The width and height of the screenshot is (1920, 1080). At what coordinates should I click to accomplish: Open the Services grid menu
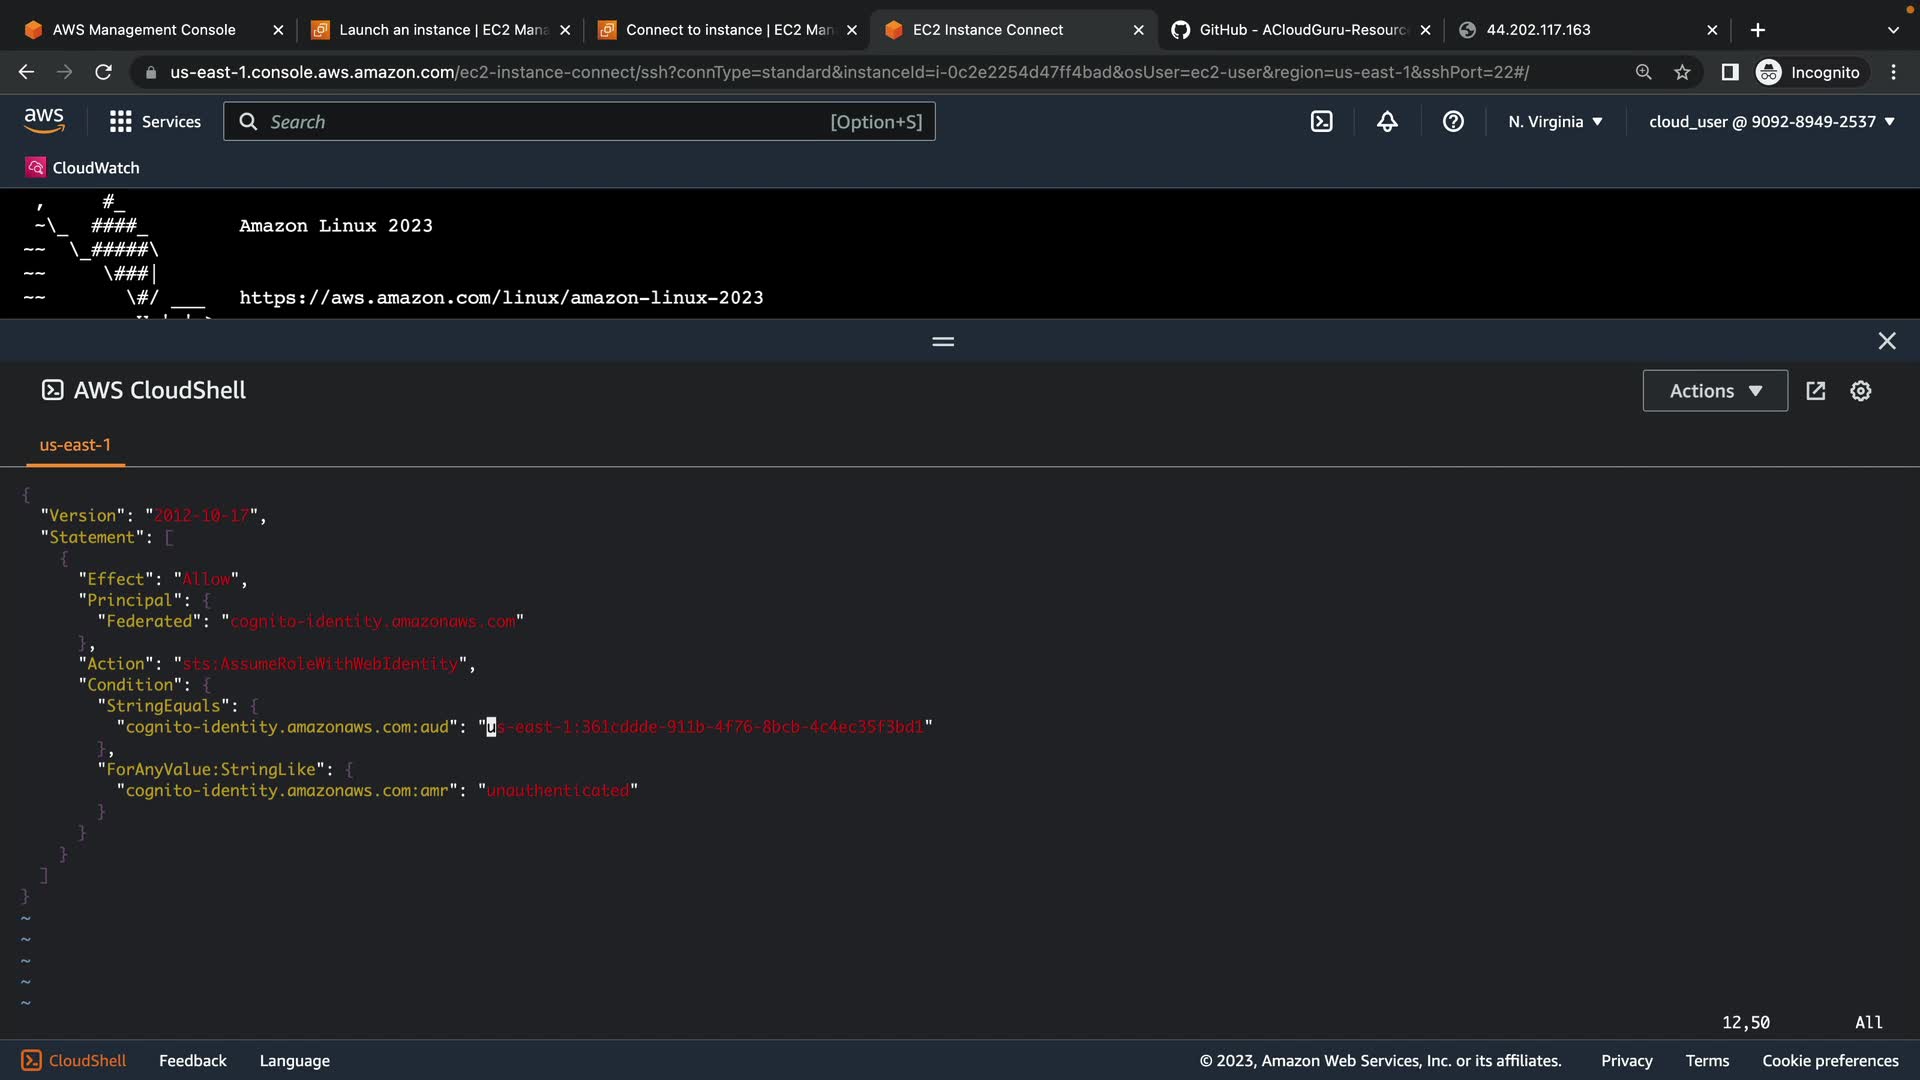(x=155, y=122)
